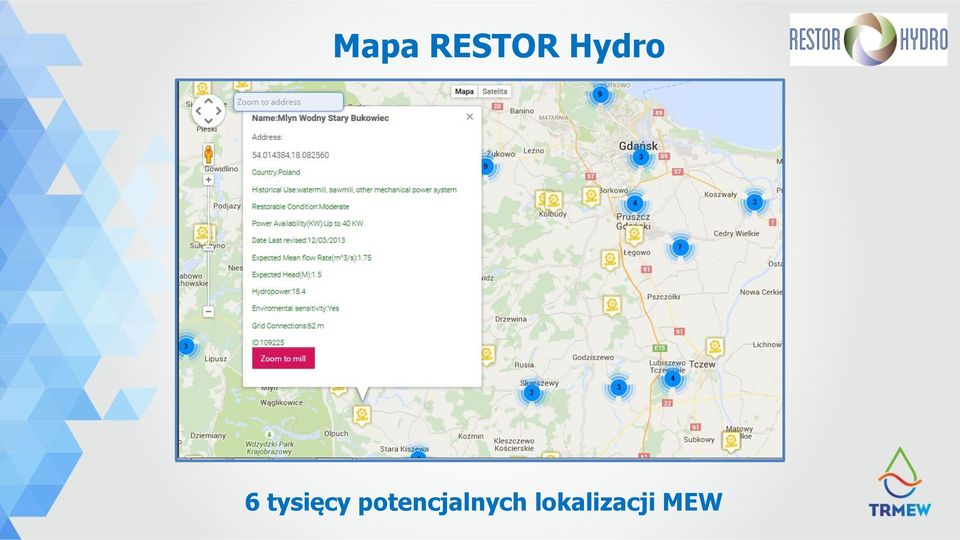Click Date Last revised 12/03/2013 line

coord(299,240)
